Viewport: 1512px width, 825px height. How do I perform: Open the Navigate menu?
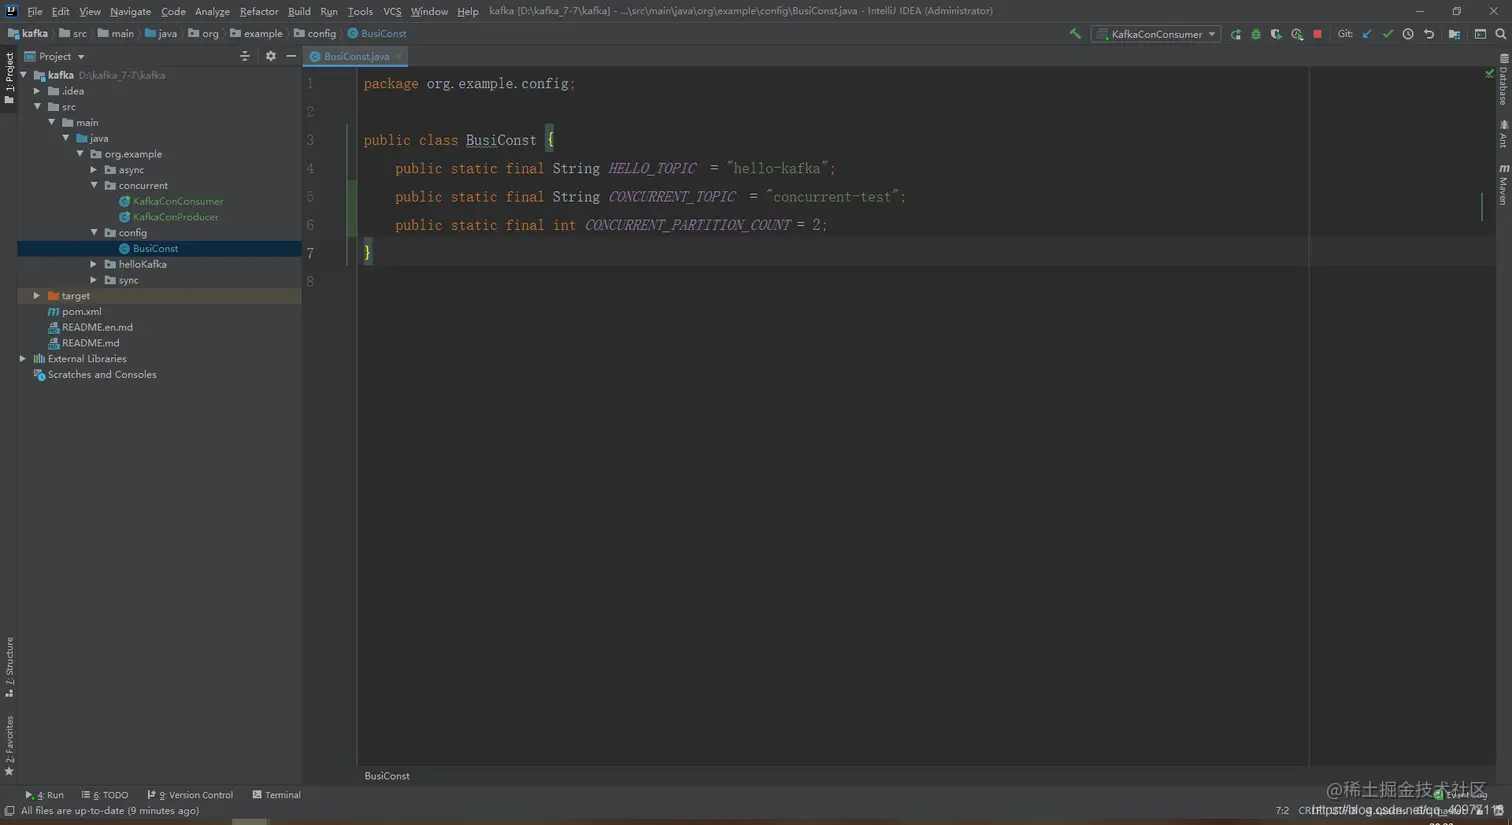click(130, 11)
